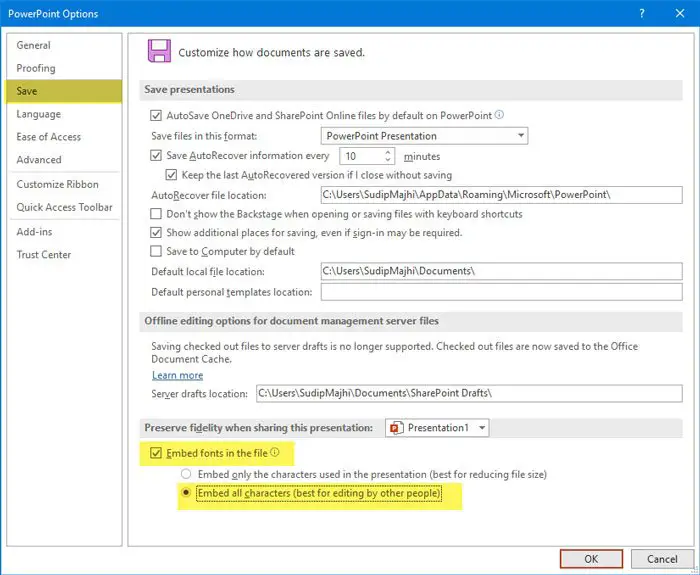Click the Cancel button
The width and height of the screenshot is (700, 575).
coord(662,559)
